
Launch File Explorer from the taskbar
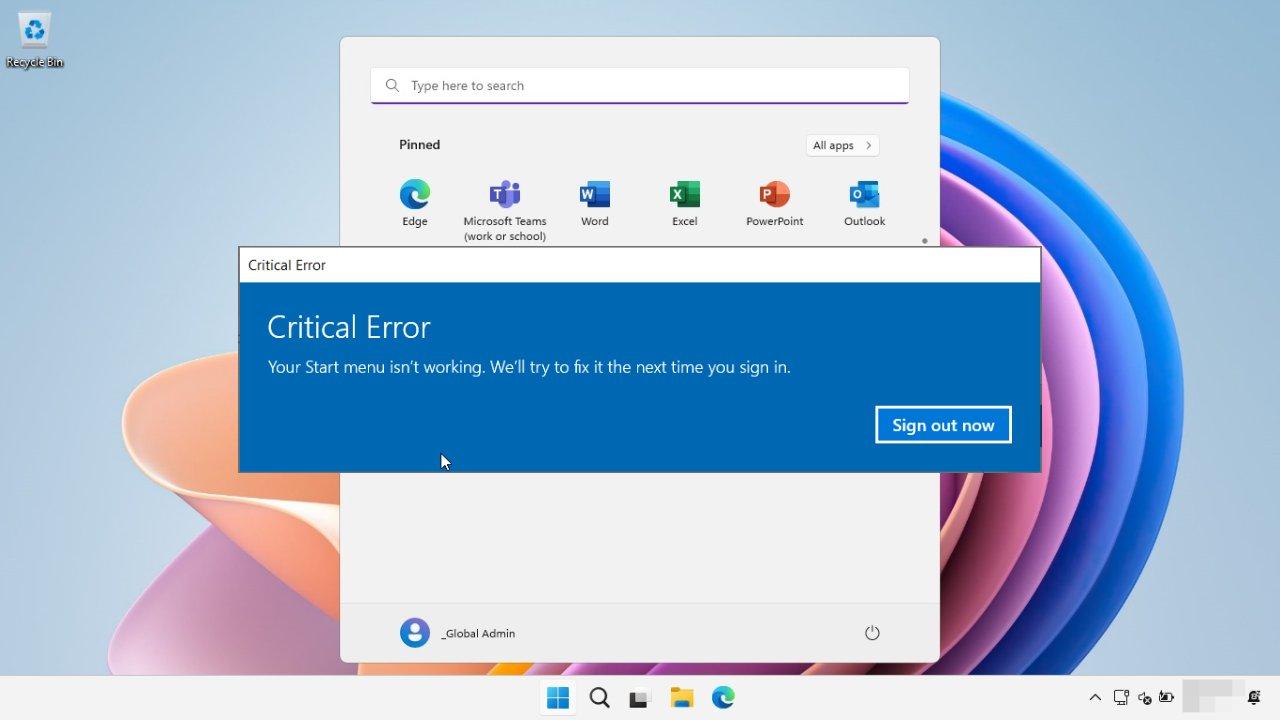[x=682, y=698]
